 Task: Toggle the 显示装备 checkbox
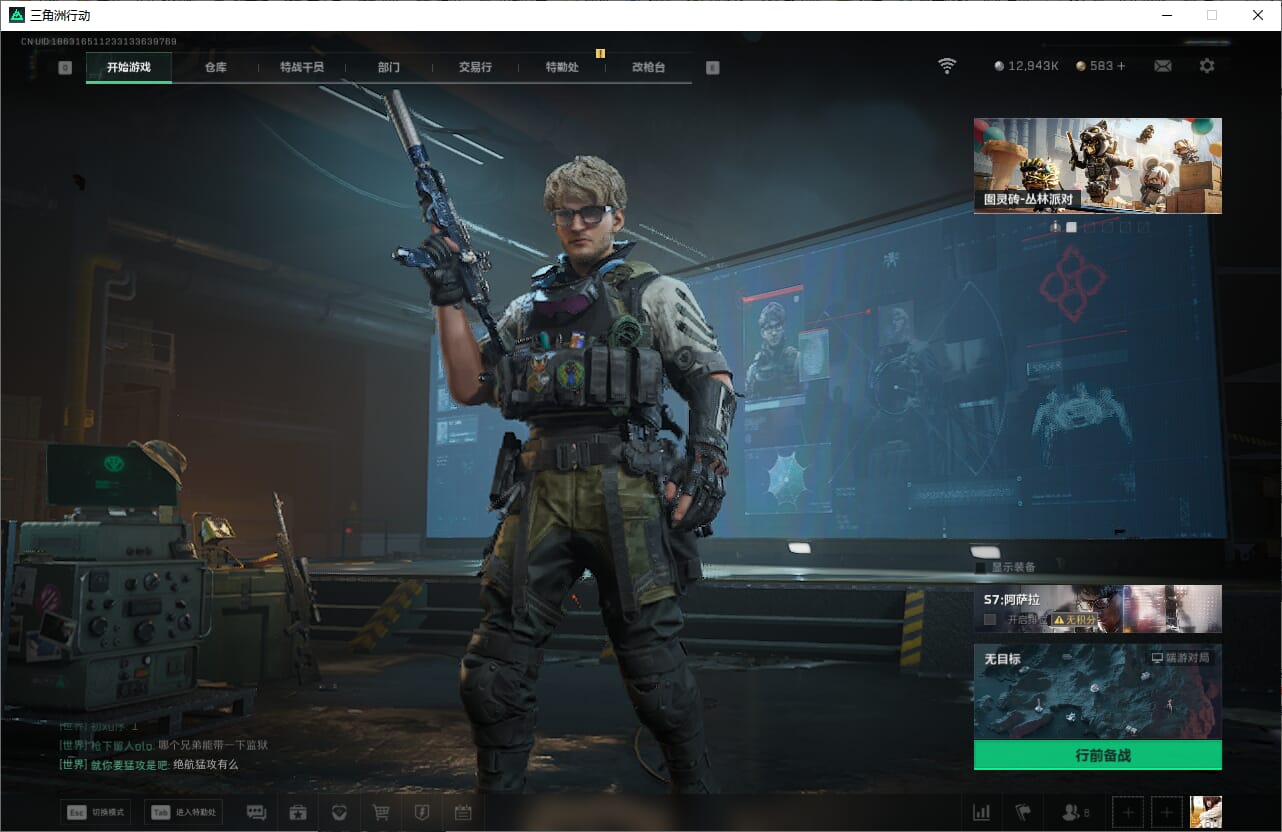(980, 567)
